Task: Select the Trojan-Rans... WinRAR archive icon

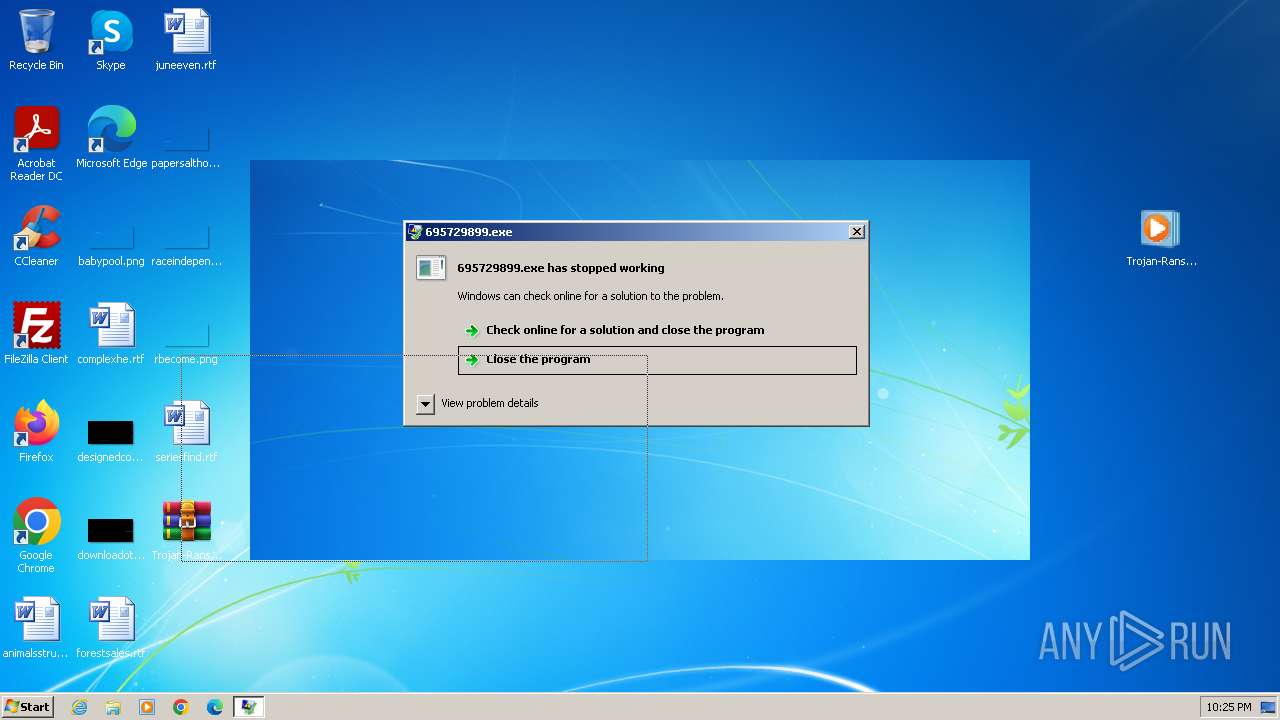Action: (186, 530)
